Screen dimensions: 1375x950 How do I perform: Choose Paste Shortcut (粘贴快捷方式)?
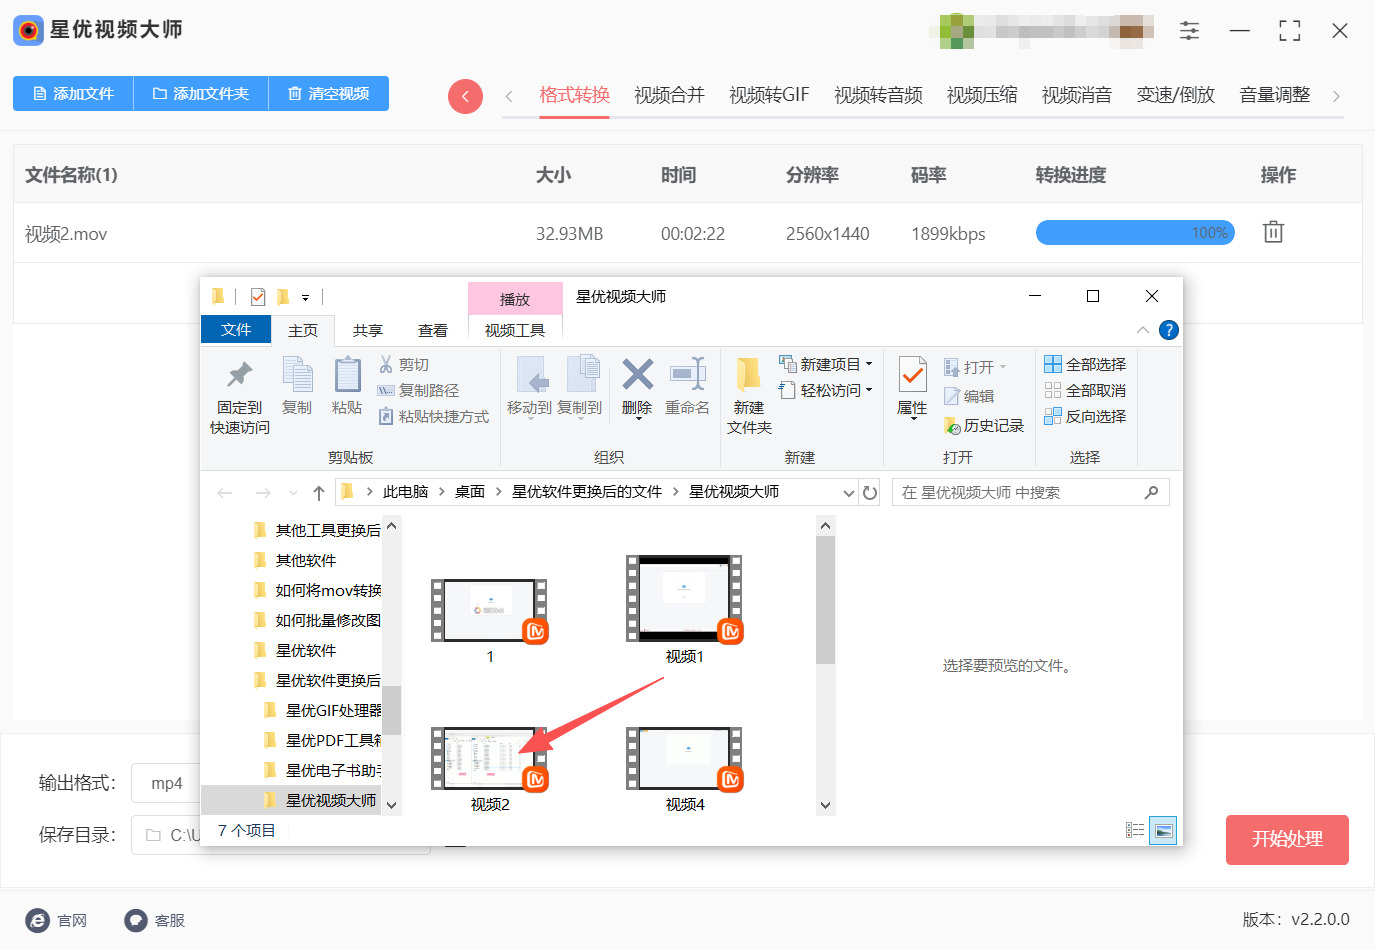click(x=434, y=416)
